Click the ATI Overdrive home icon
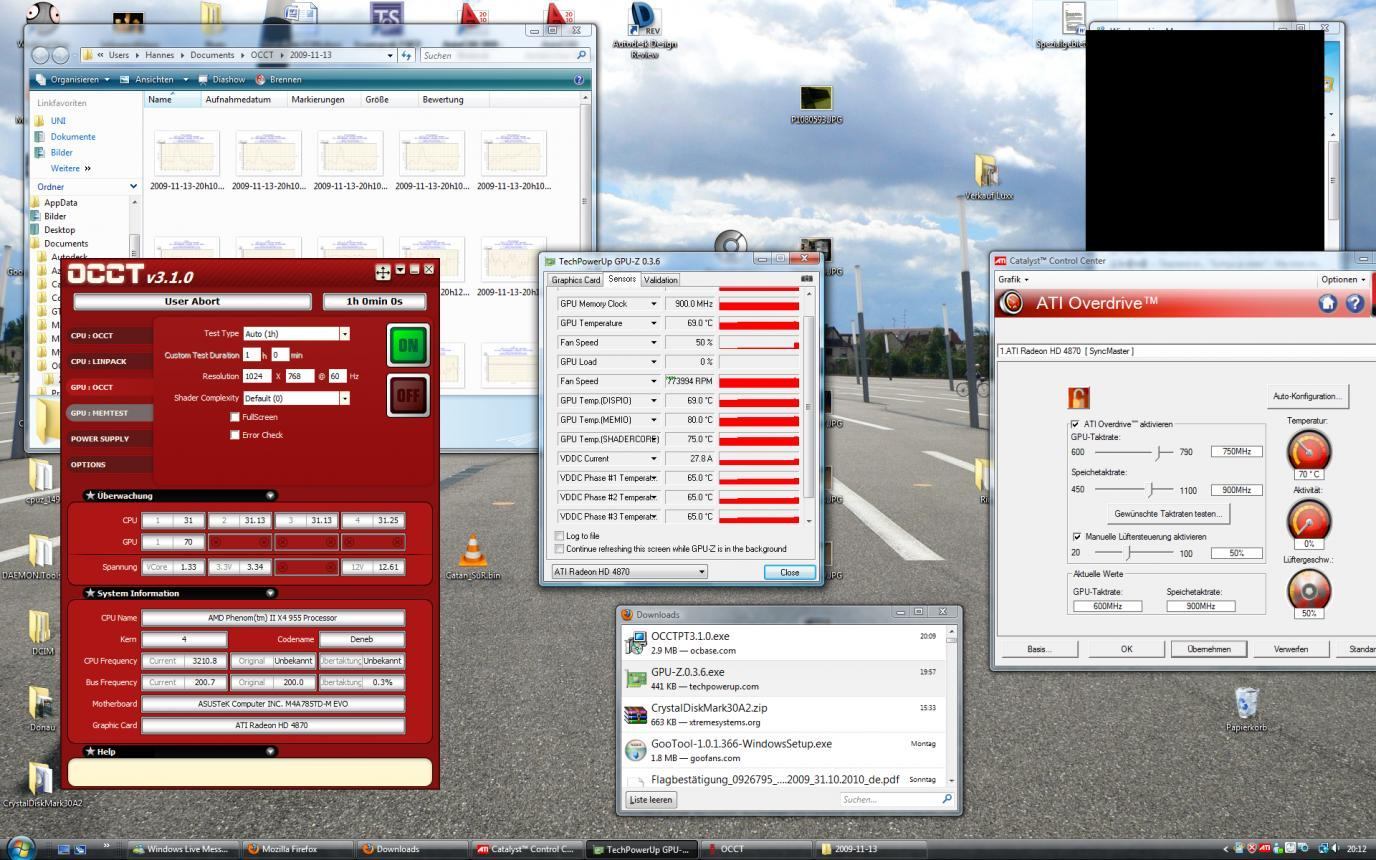The width and height of the screenshot is (1376, 860). (x=1327, y=303)
